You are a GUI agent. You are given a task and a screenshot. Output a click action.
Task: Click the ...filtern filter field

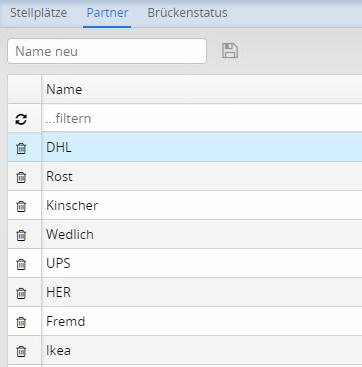(203, 119)
